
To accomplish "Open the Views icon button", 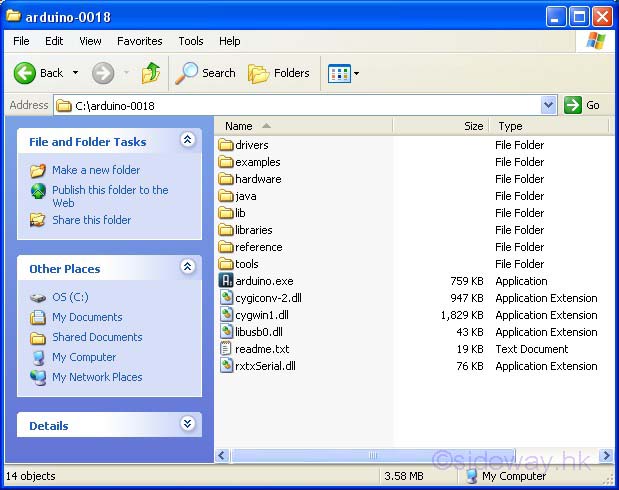I will (x=339, y=73).
